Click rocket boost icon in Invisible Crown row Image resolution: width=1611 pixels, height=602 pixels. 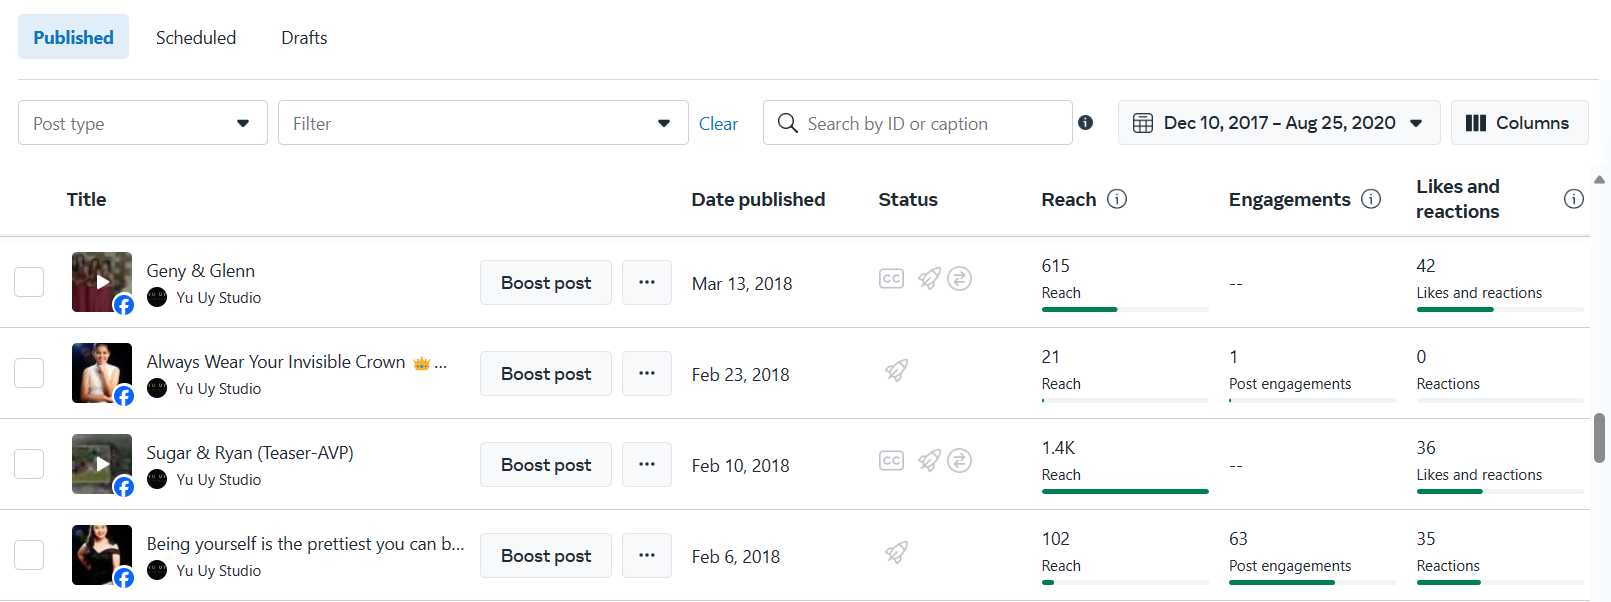[x=896, y=371]
